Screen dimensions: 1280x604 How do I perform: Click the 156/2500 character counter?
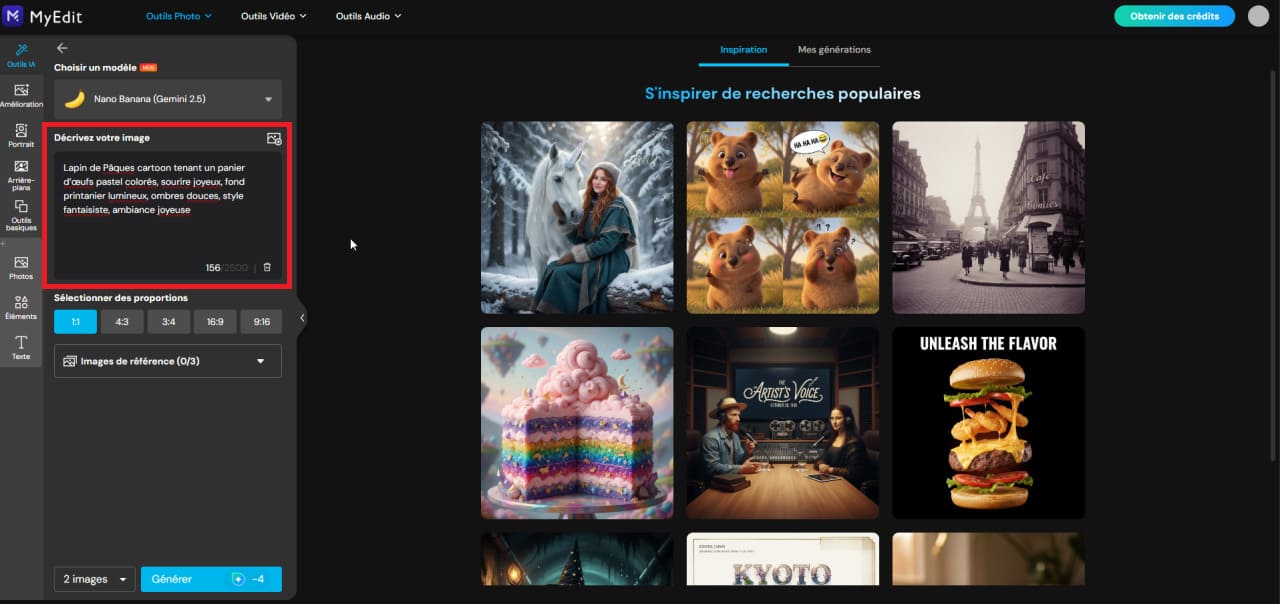pyautogui.click(x=227, y=268)
